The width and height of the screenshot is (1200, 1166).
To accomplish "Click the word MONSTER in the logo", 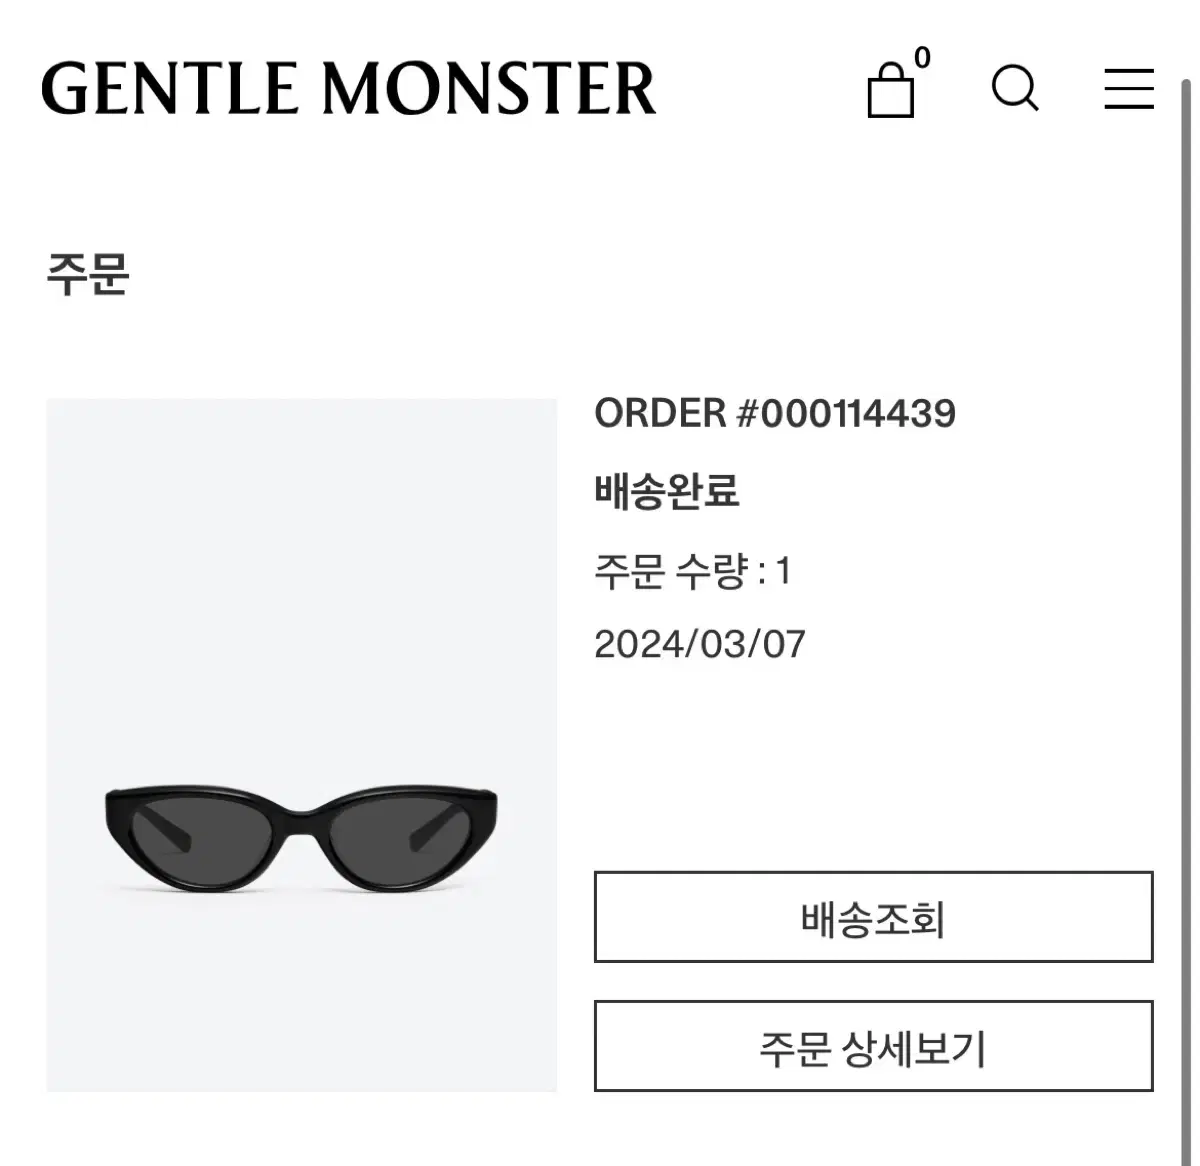I will pos(488,88).
